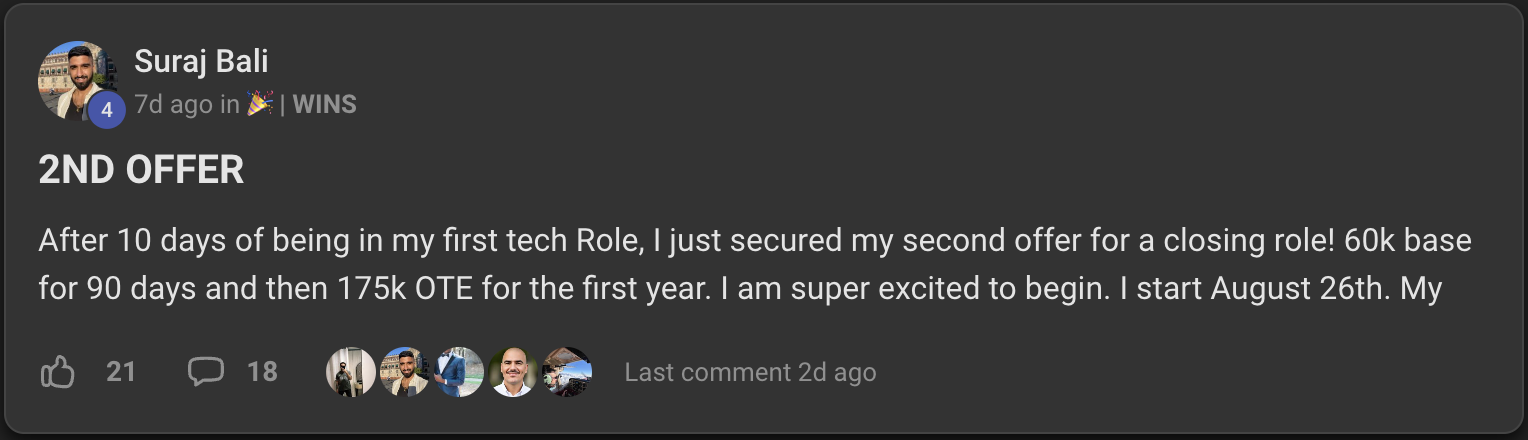Click the blue suit commenter avatar
This screenshot has height=440, width=1528.
(459, 373)
